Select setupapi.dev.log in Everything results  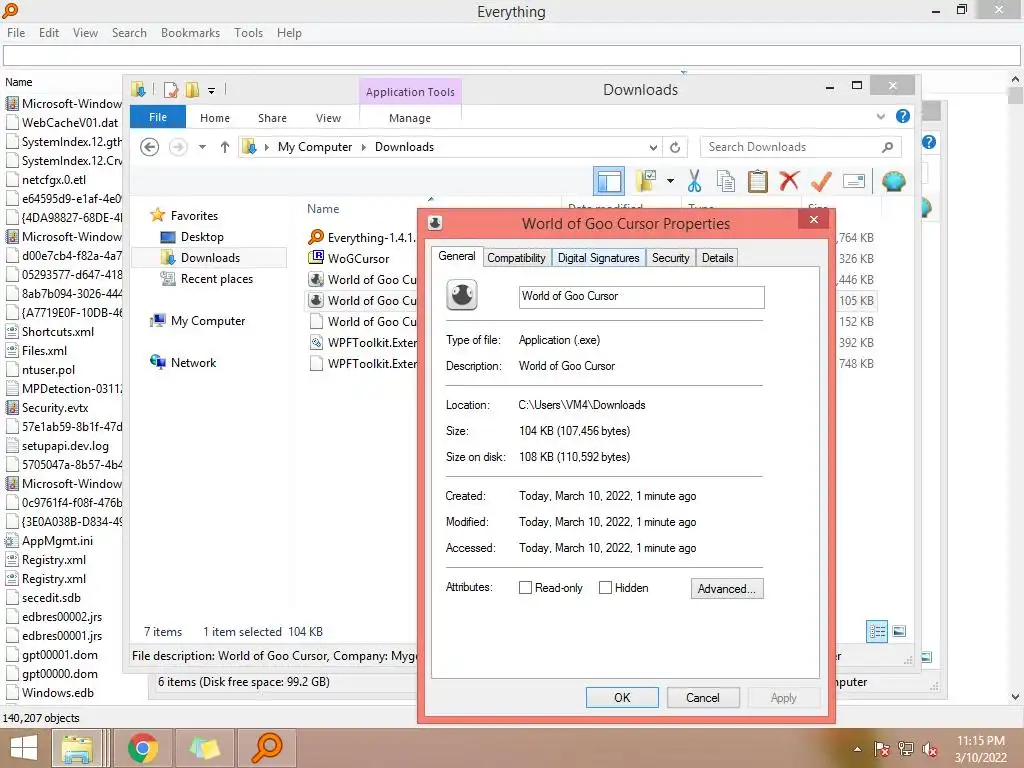coord(65,446)
